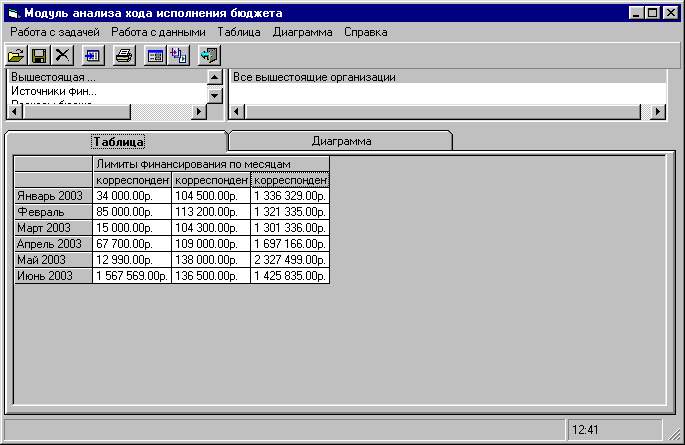Click cell 85 000.00р.
This screenshot has height=445, width=685.
pyautogui.click(x=132, y=212)
